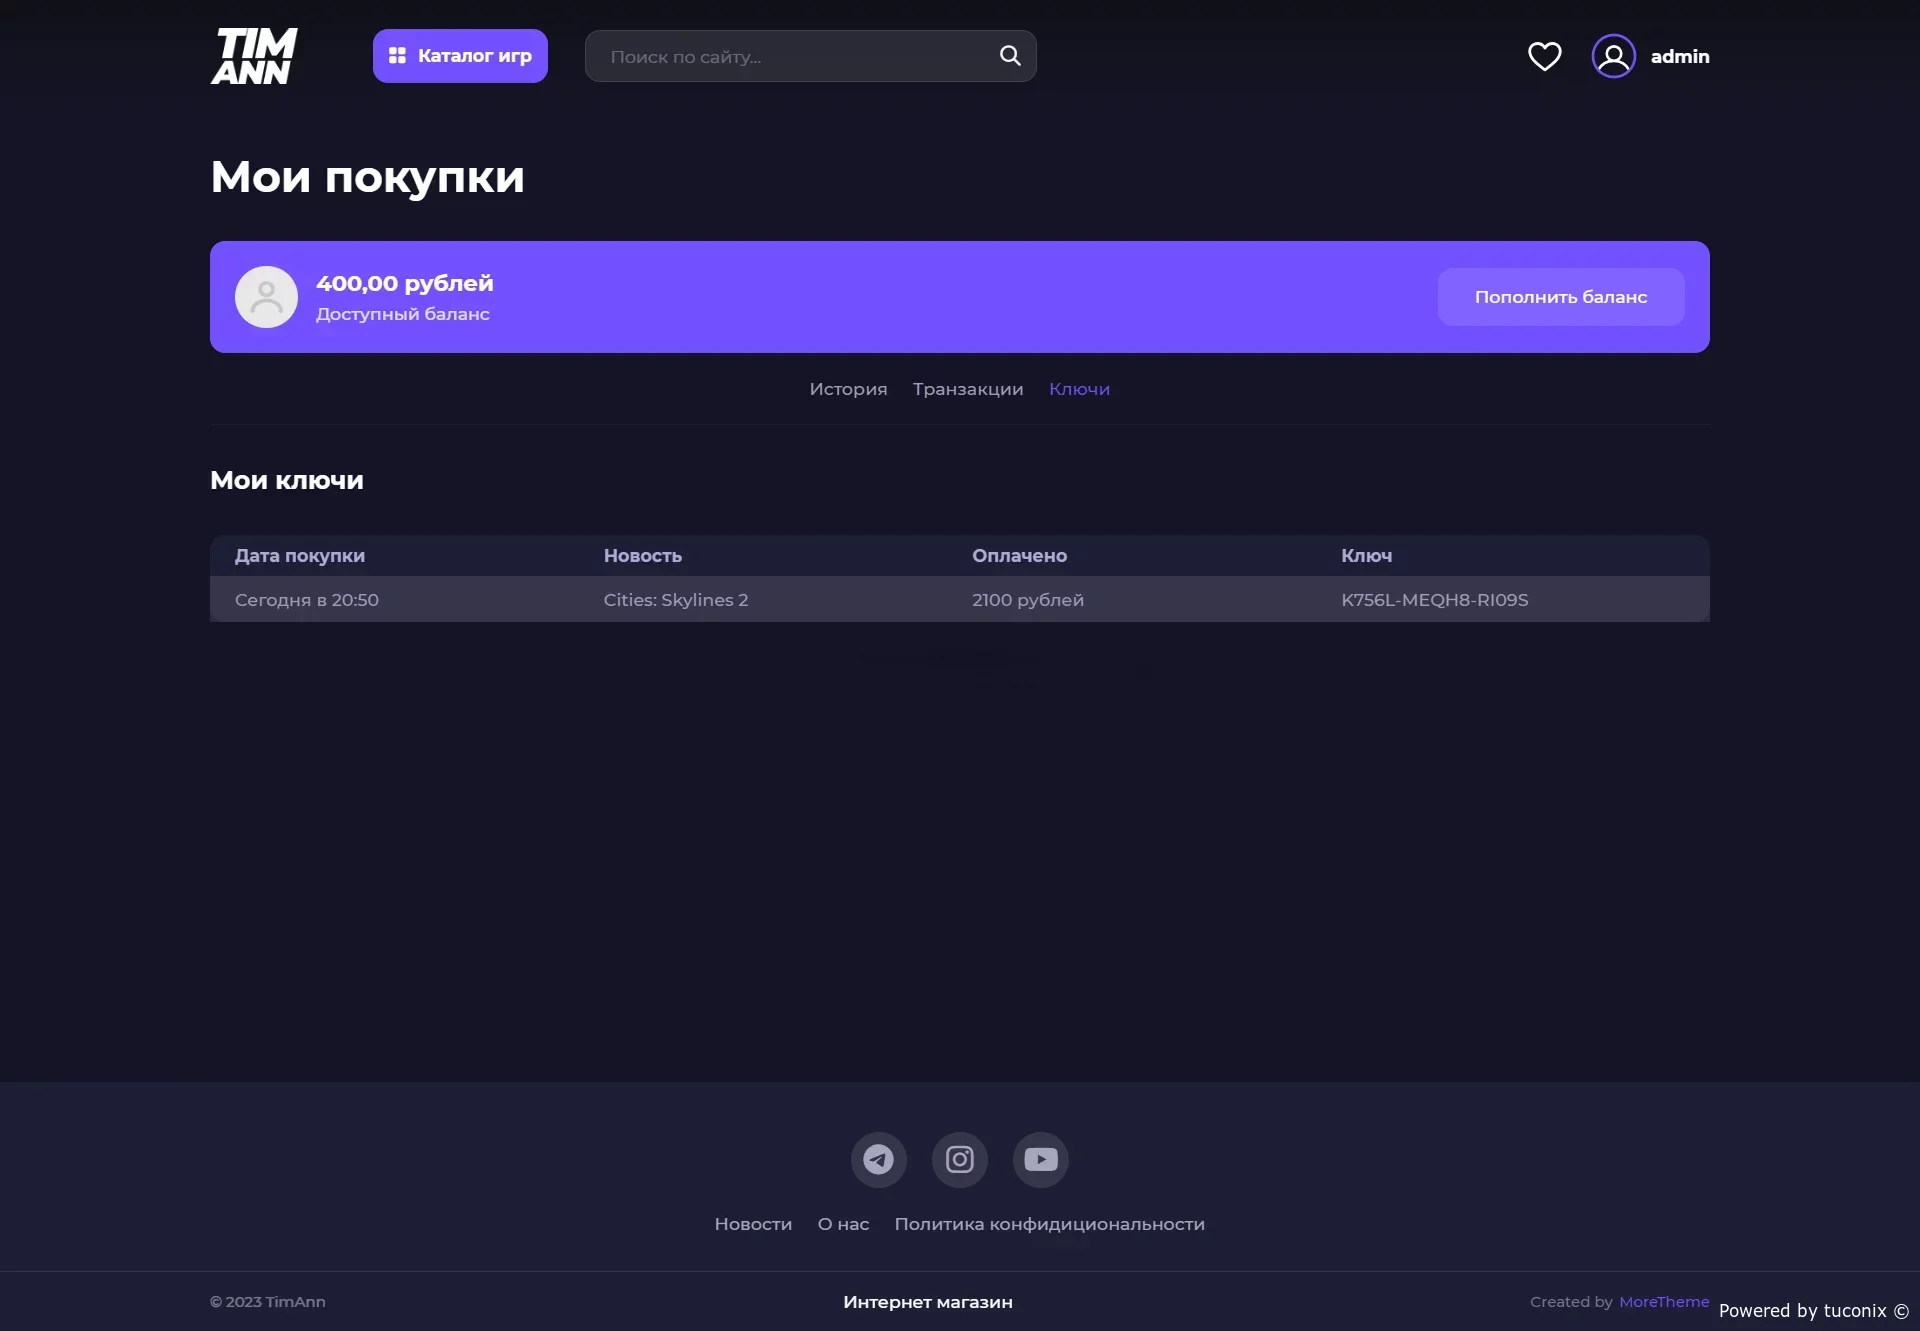This screenshot has width=1920, height=1331.
Task: Open Новости footer link
Action: 753,1224
